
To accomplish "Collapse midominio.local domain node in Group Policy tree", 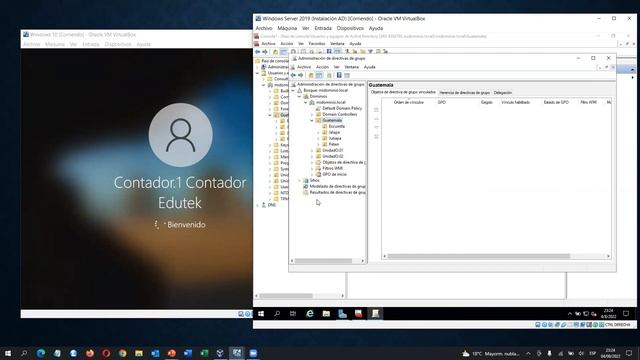I will 305,102.
